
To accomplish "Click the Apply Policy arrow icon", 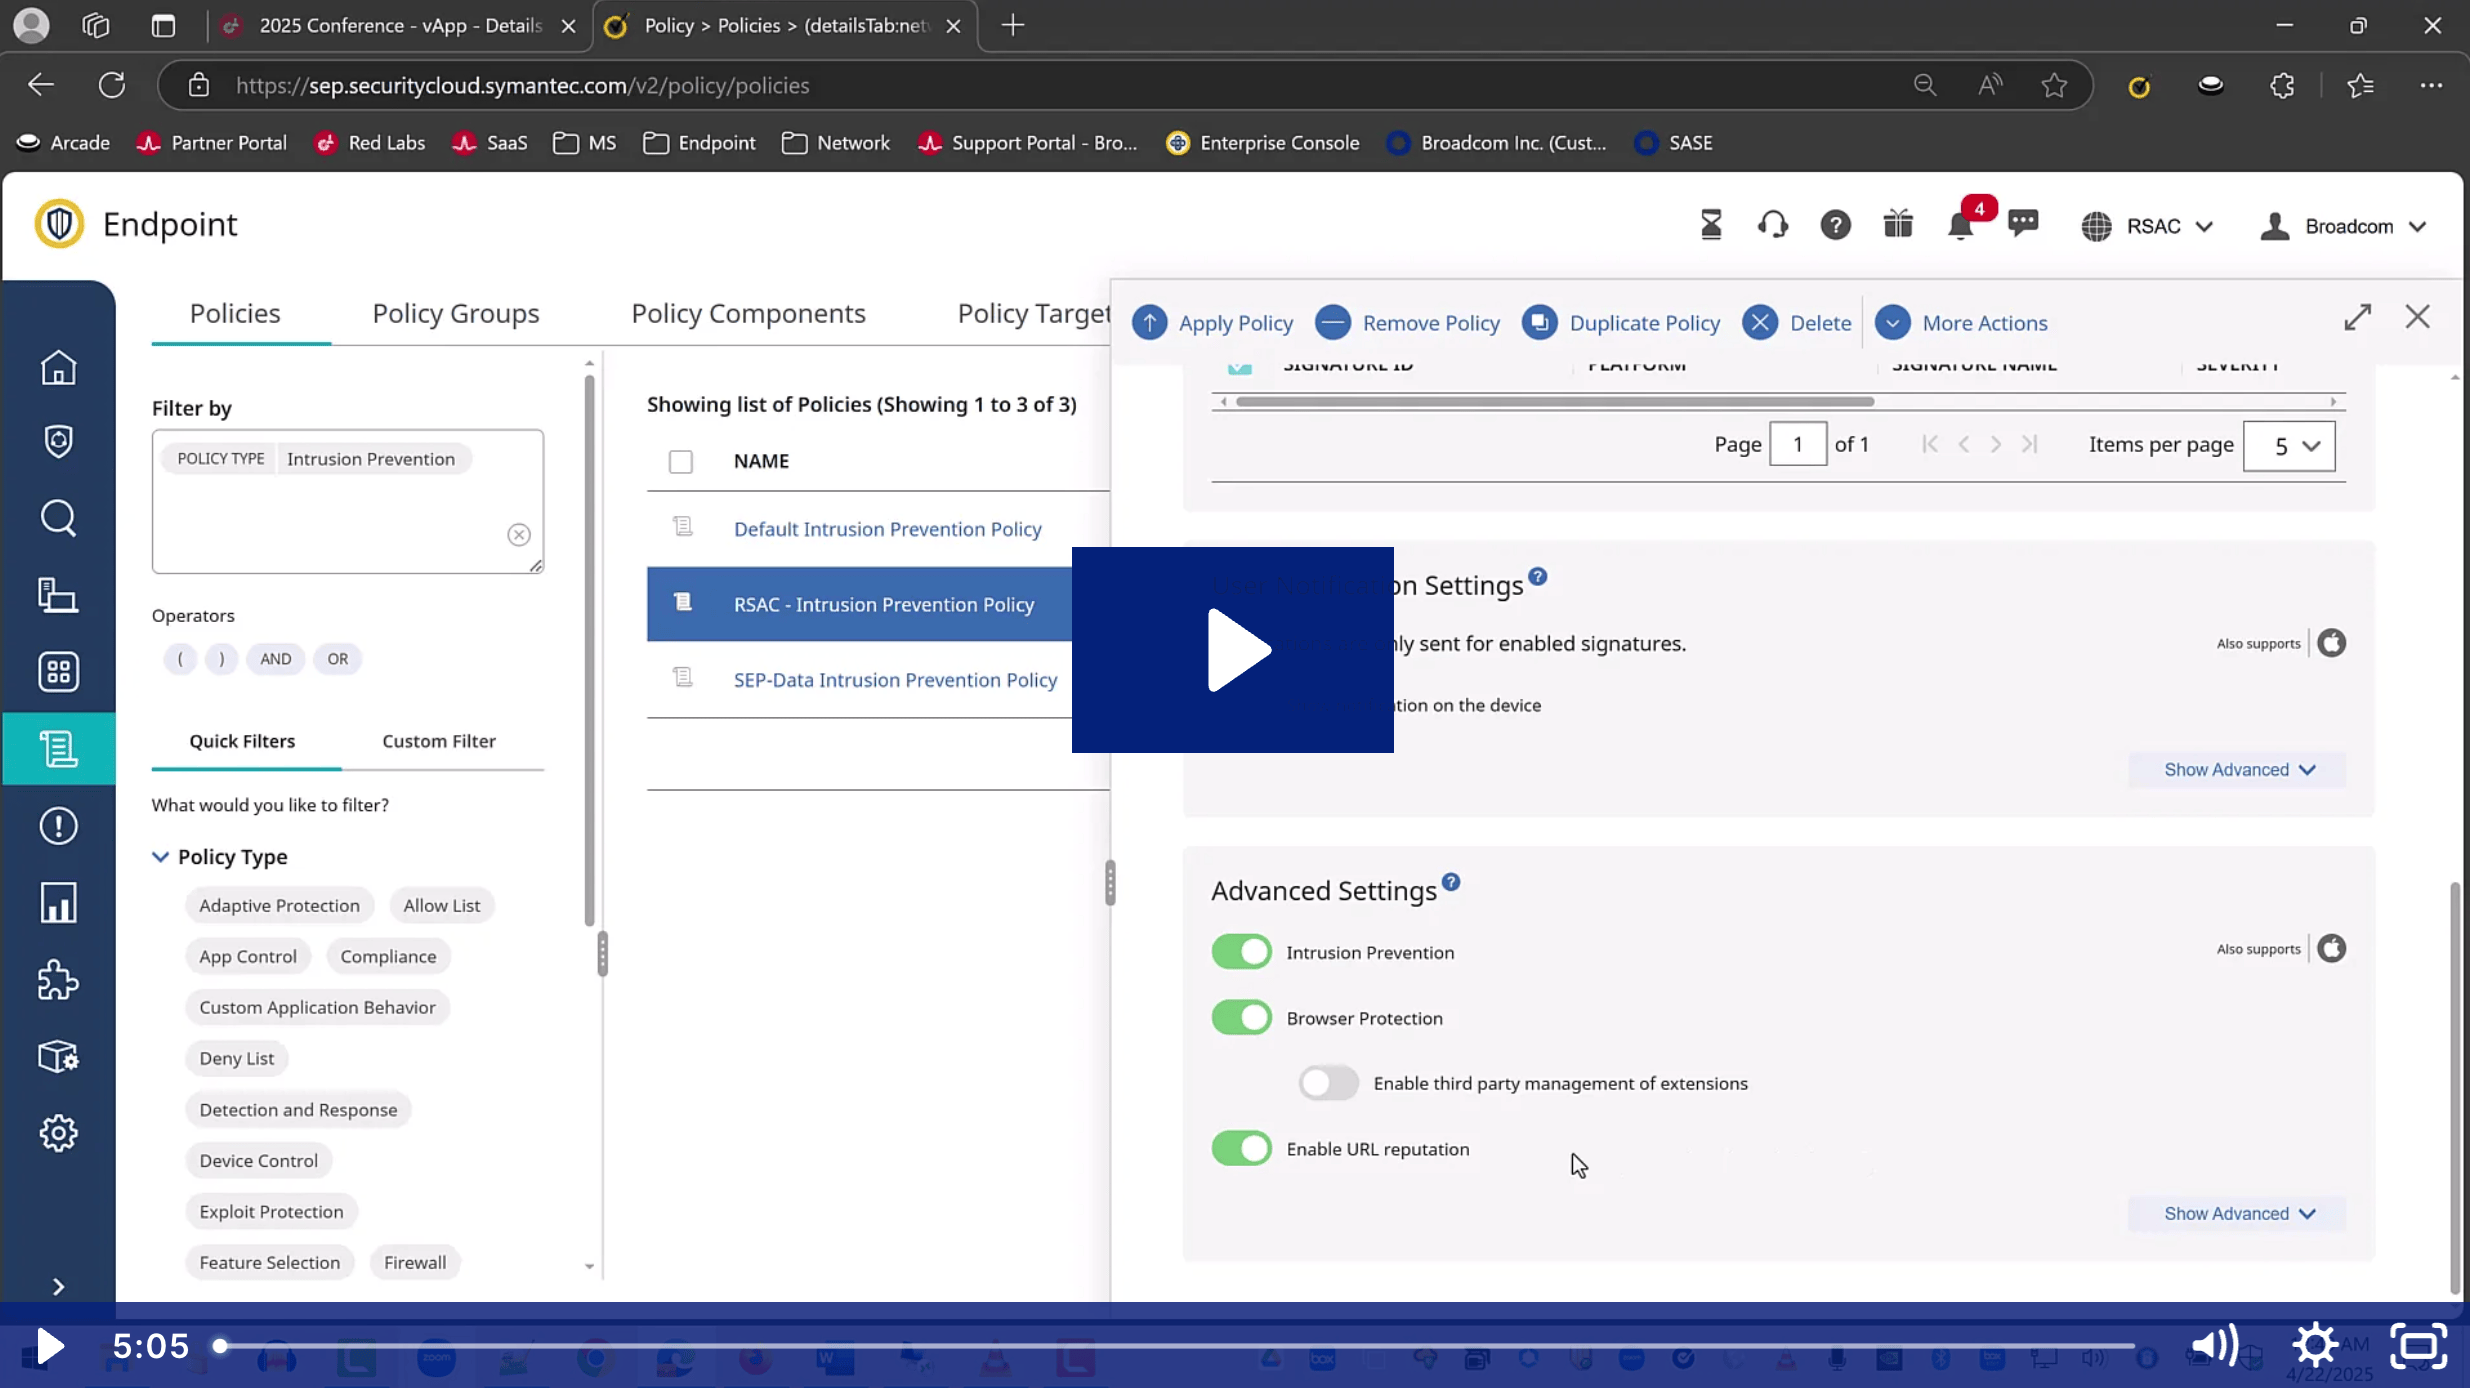I will coord(1149,323).
